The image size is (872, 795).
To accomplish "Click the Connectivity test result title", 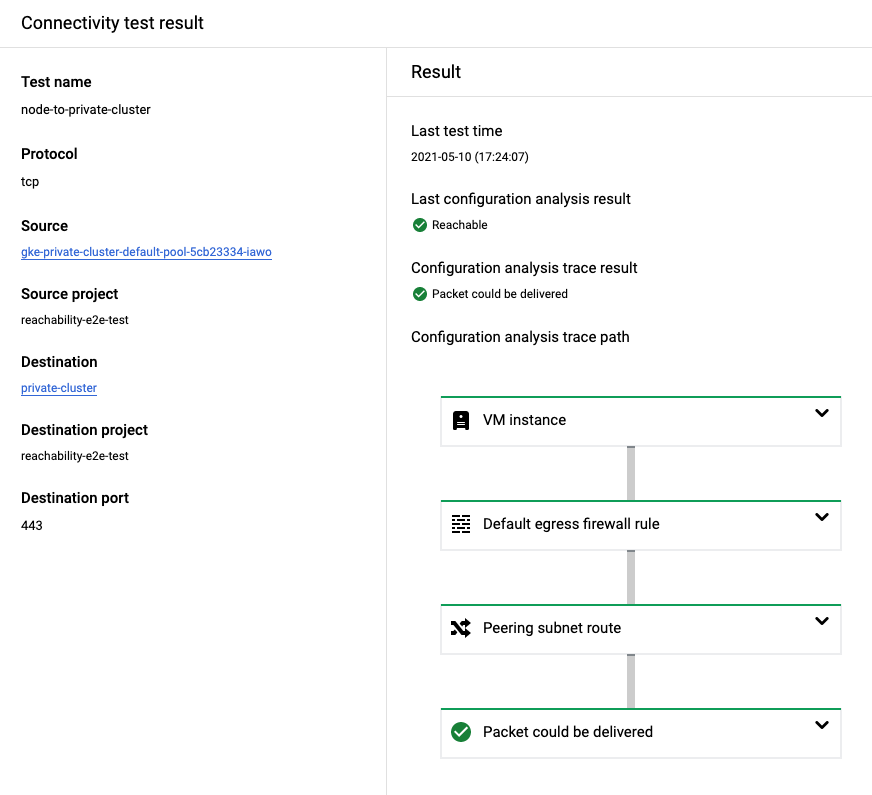I will (x=112, y=22).
